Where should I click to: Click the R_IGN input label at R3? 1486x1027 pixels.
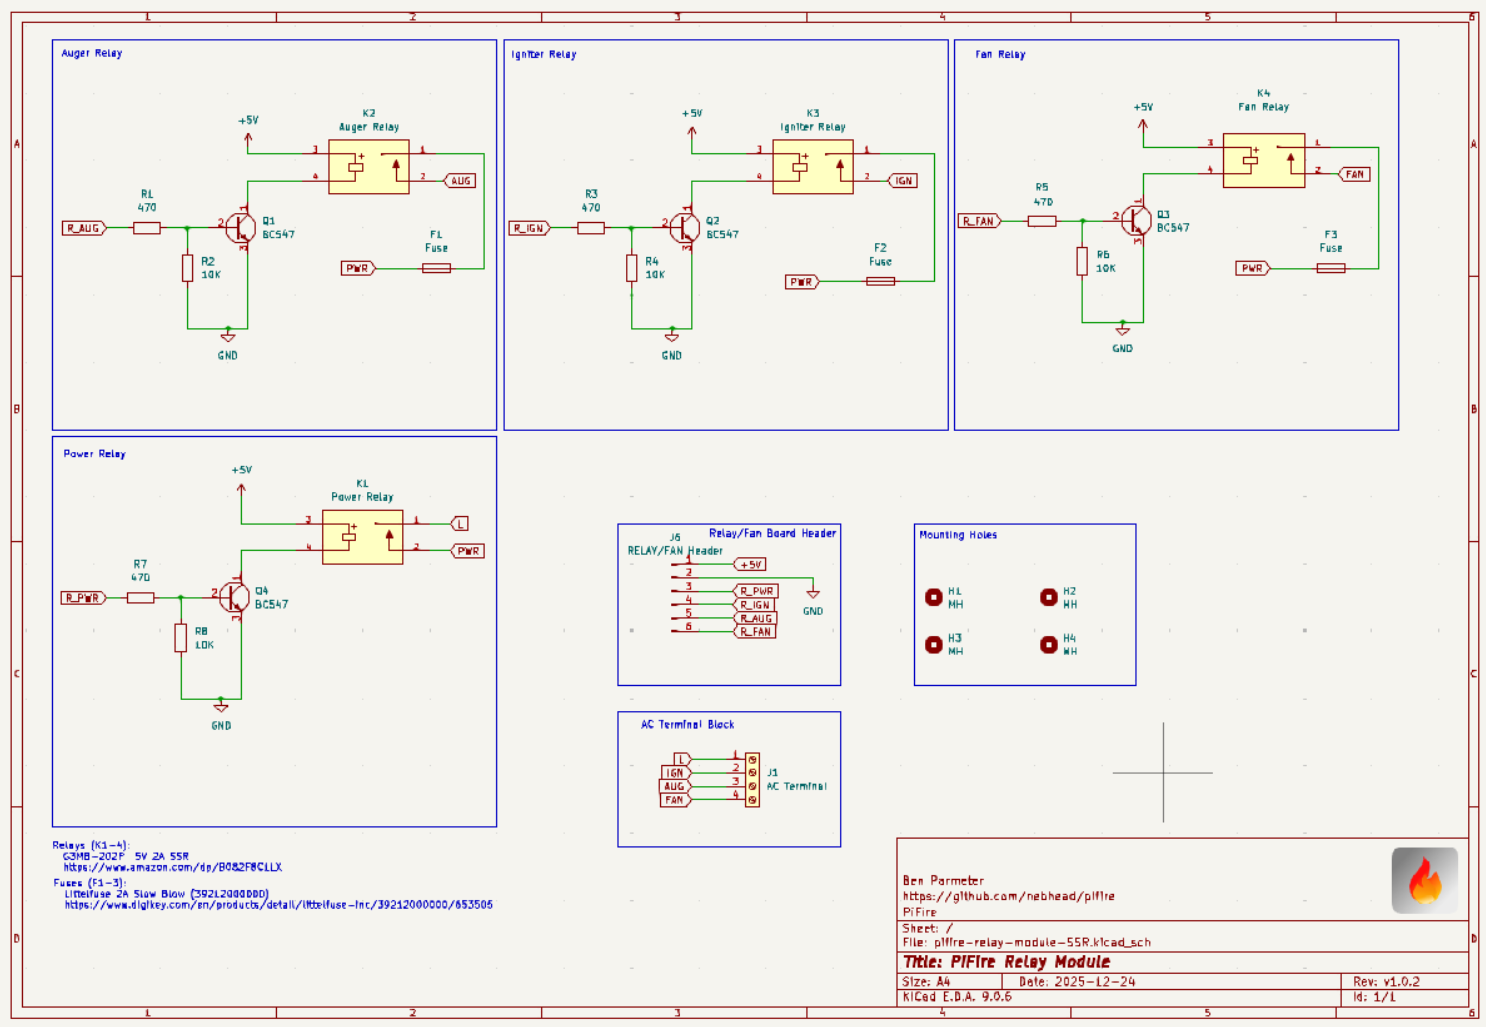click(529, 228)
